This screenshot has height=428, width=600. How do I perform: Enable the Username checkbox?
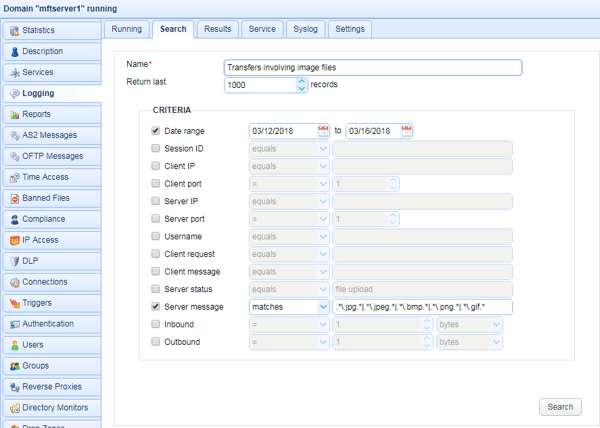point(155,236)
